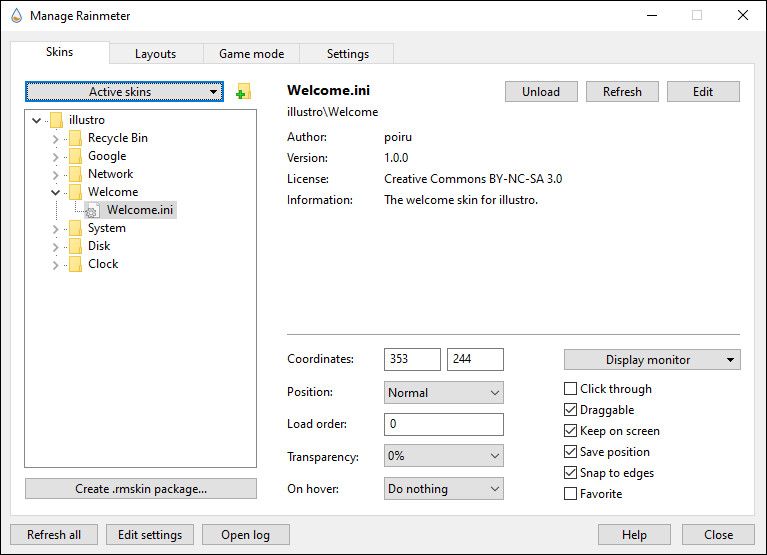Collapse the illustro tree node
This screenshot has height=555, width=767.
coord(37,120)
